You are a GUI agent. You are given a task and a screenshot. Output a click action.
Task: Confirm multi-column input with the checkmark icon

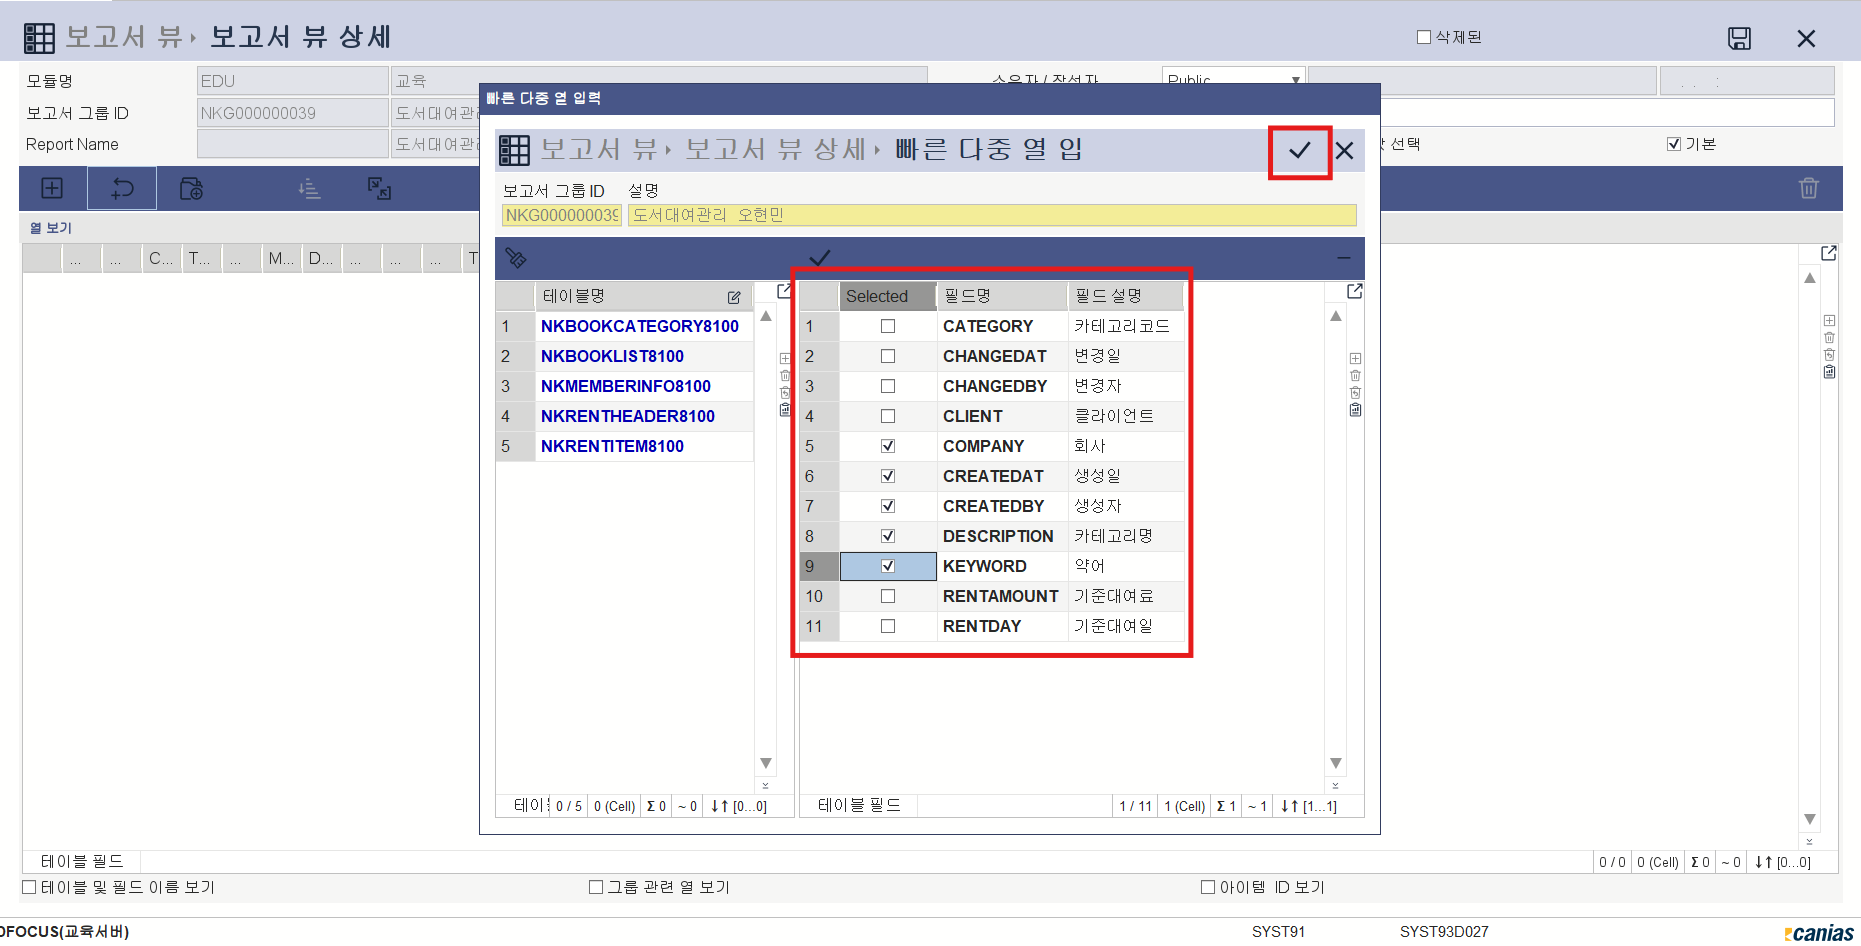click(1299, 151)
